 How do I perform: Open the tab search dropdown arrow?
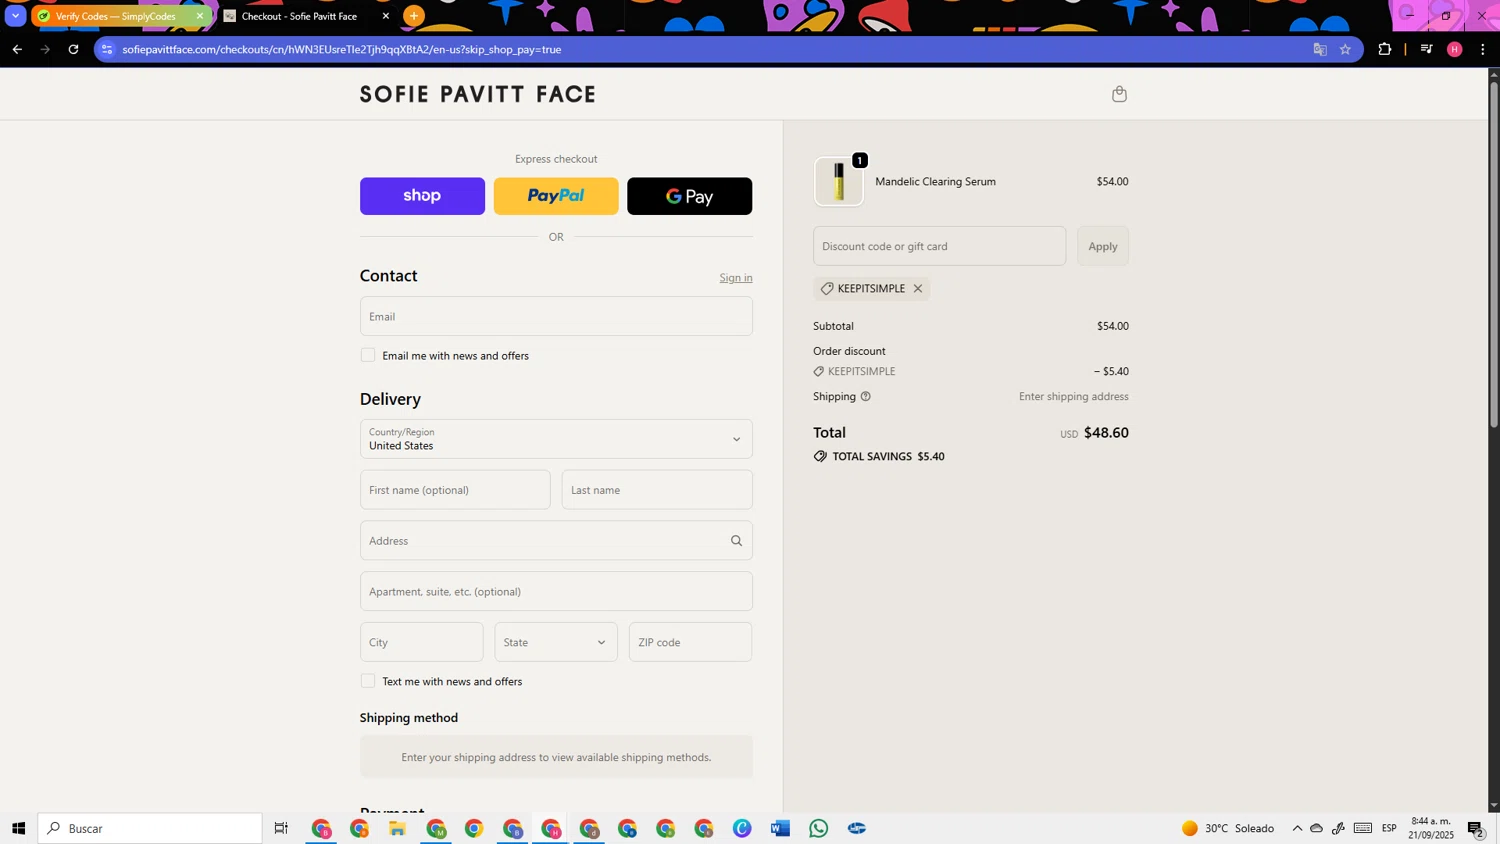tap(15, 16)
